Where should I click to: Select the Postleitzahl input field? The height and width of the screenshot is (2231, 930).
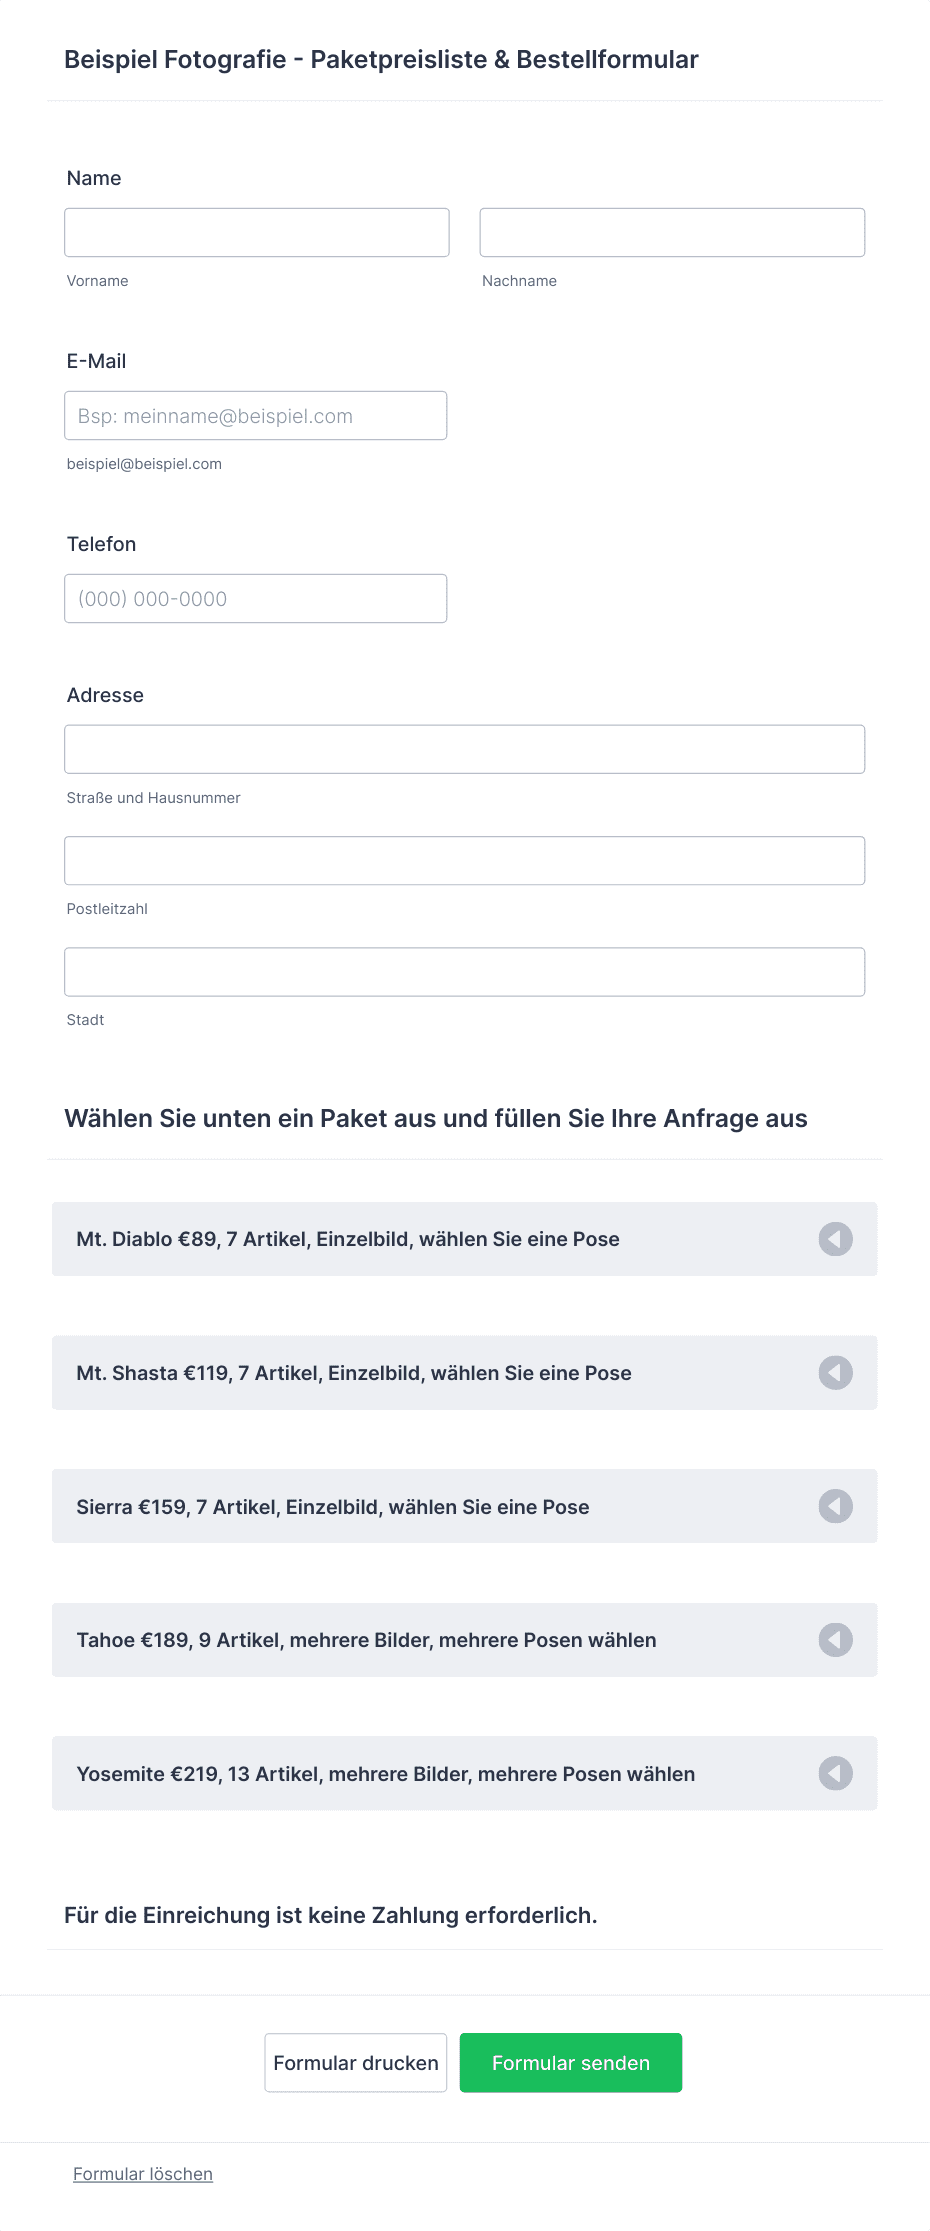465,861
